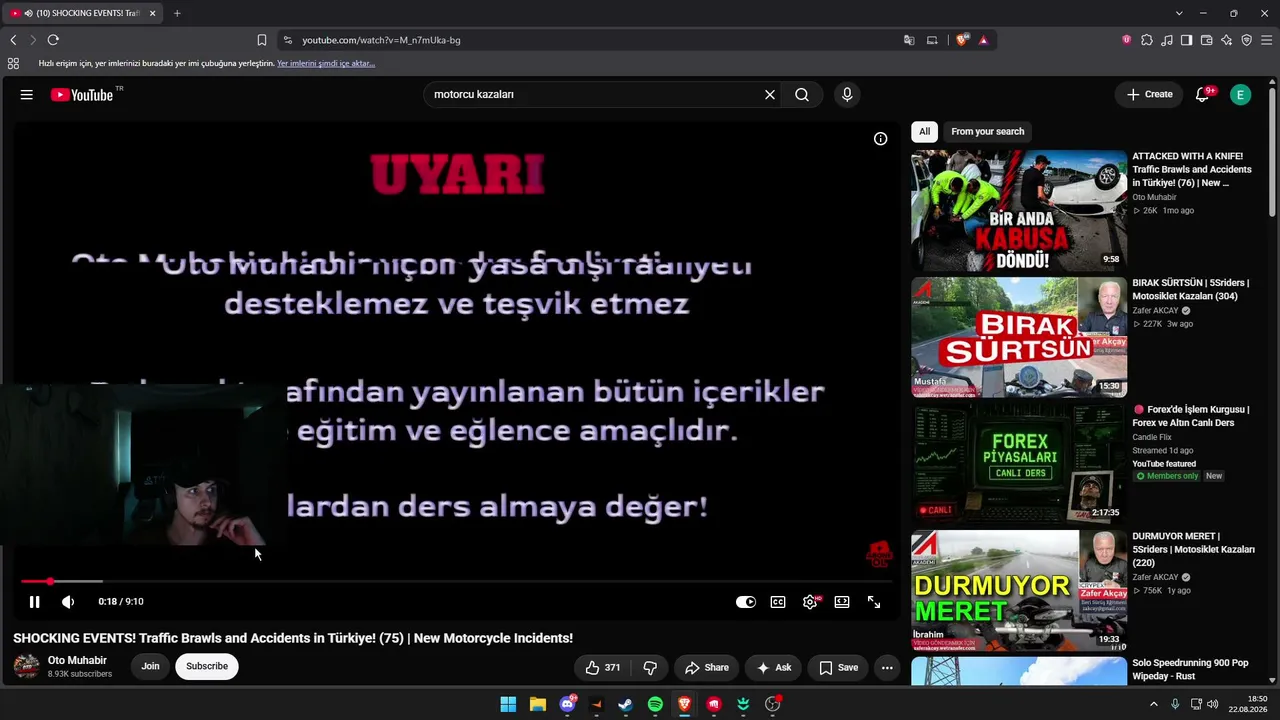The width and height of the screenshot is (1280, 720).
Task: Translate this page icon
Action: (909, 40)
